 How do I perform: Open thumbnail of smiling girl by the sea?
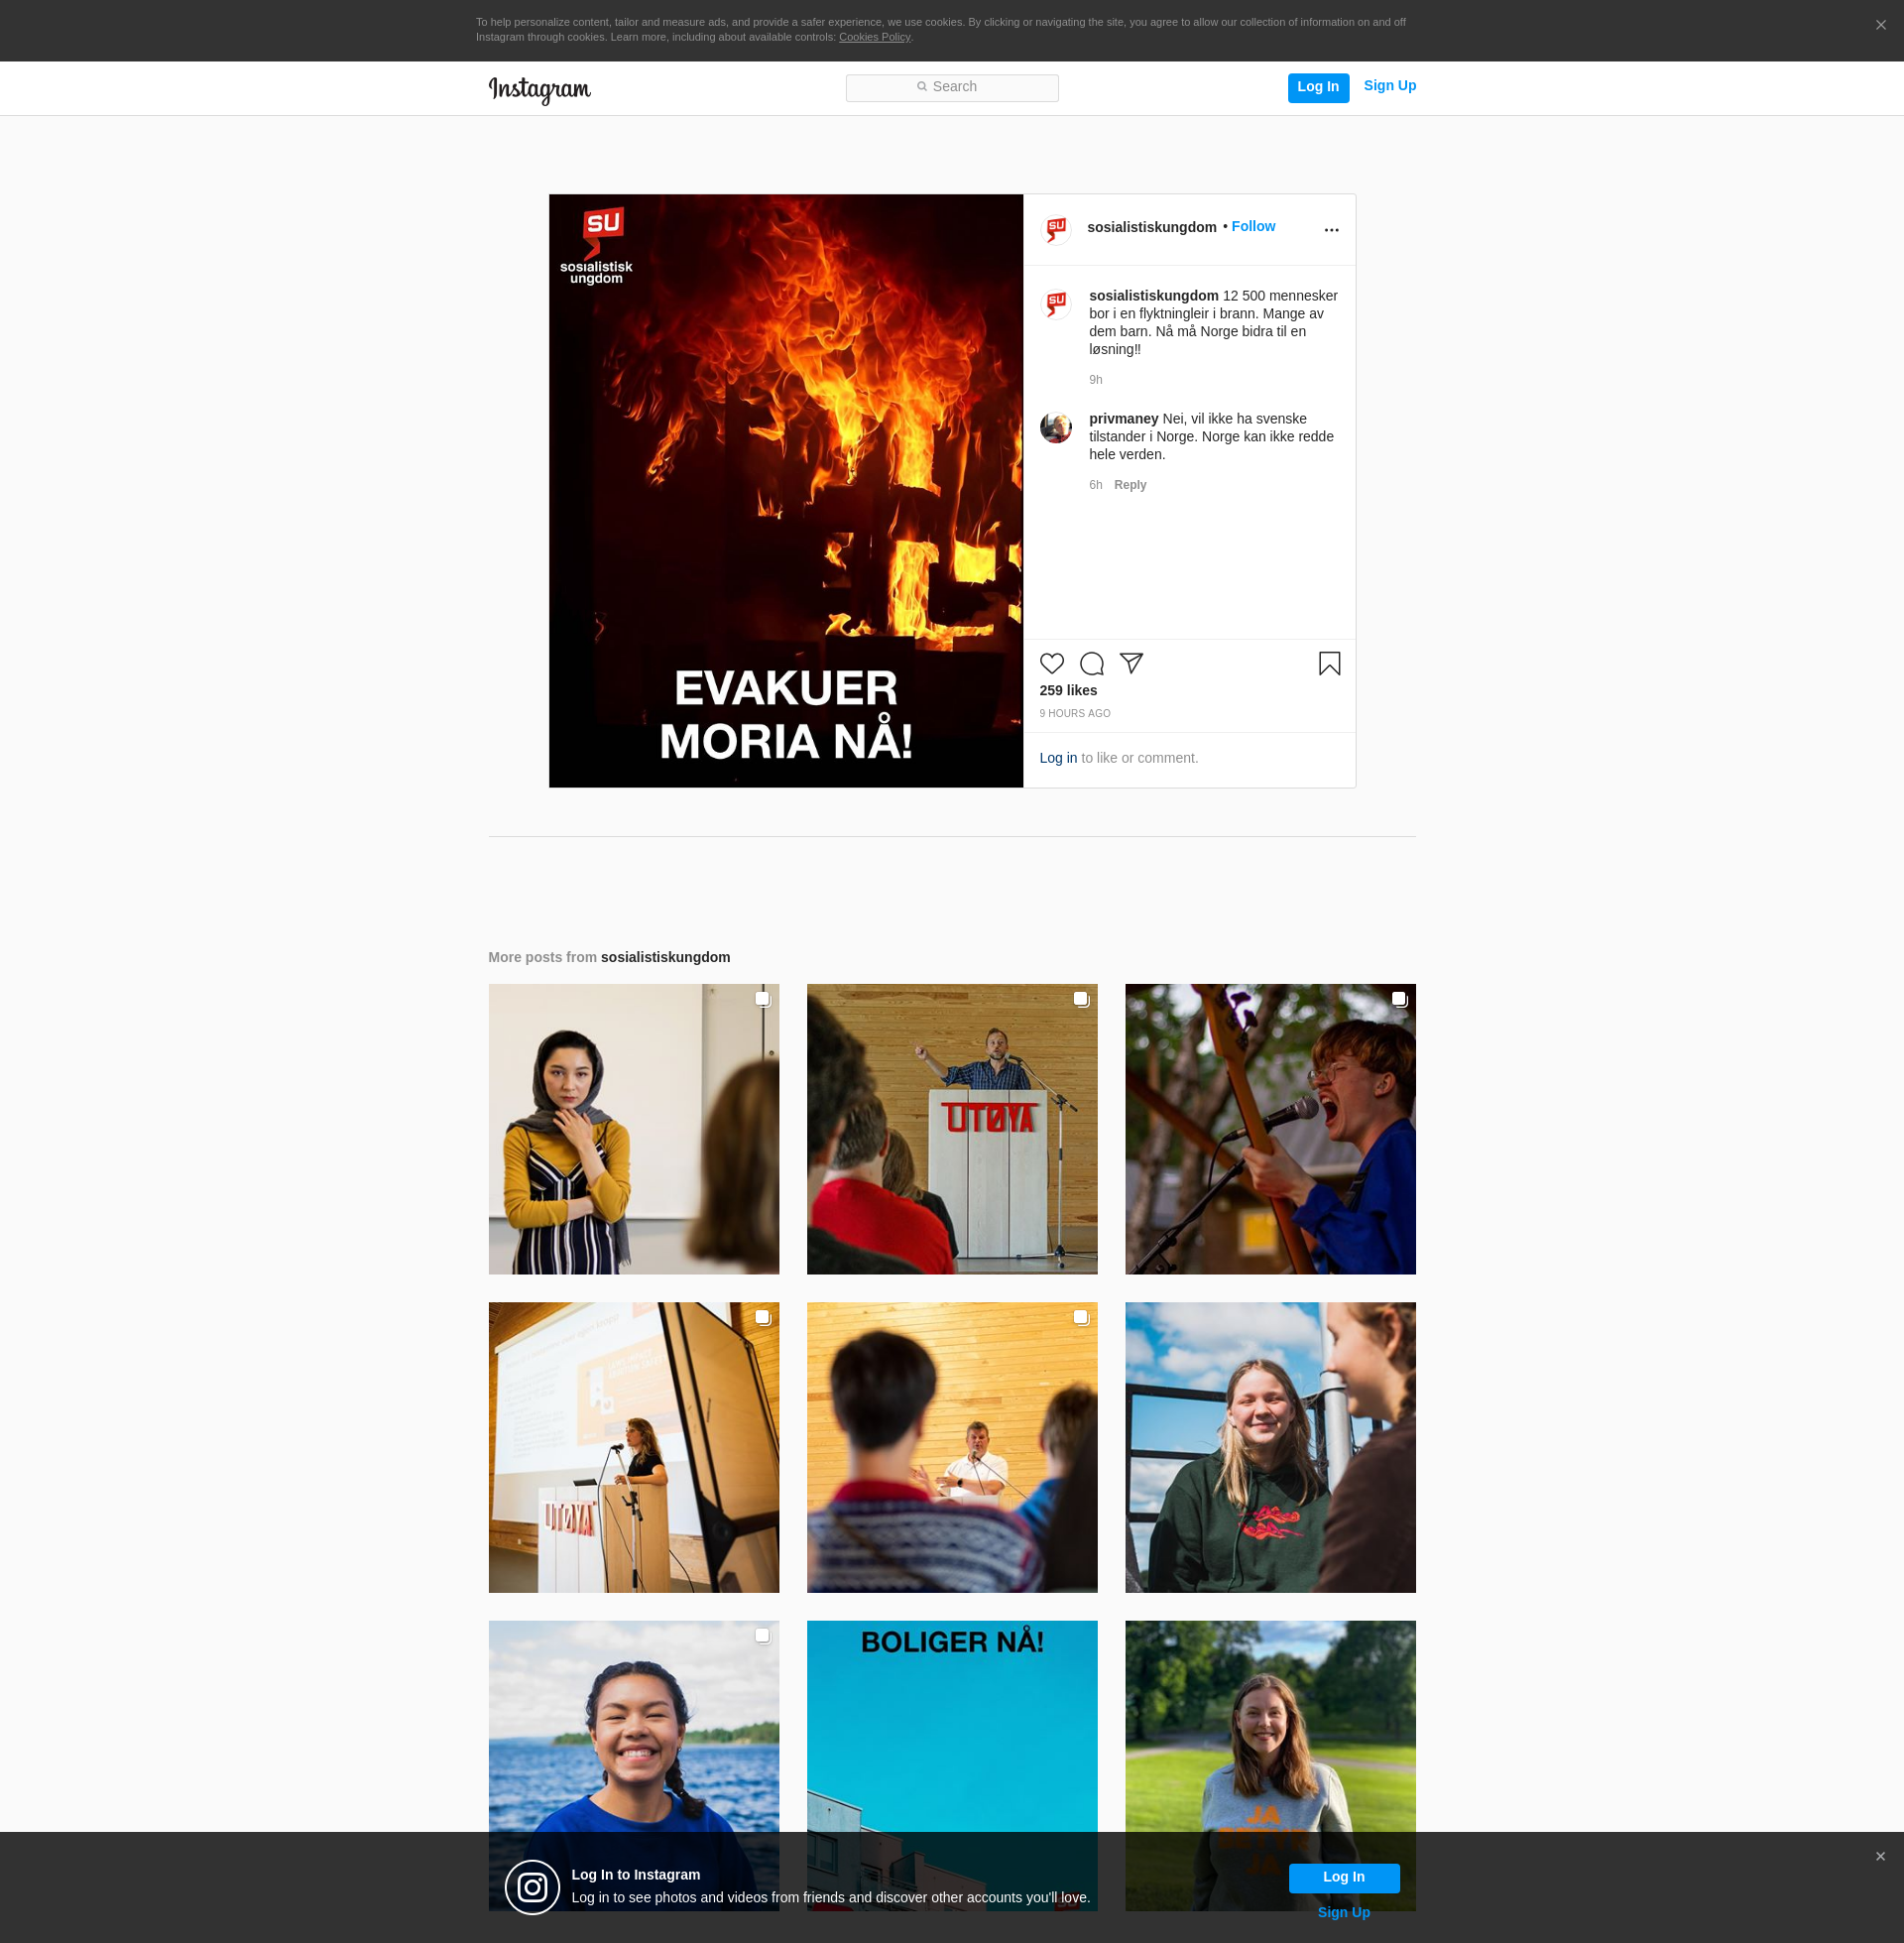(x=633, y=1726)
